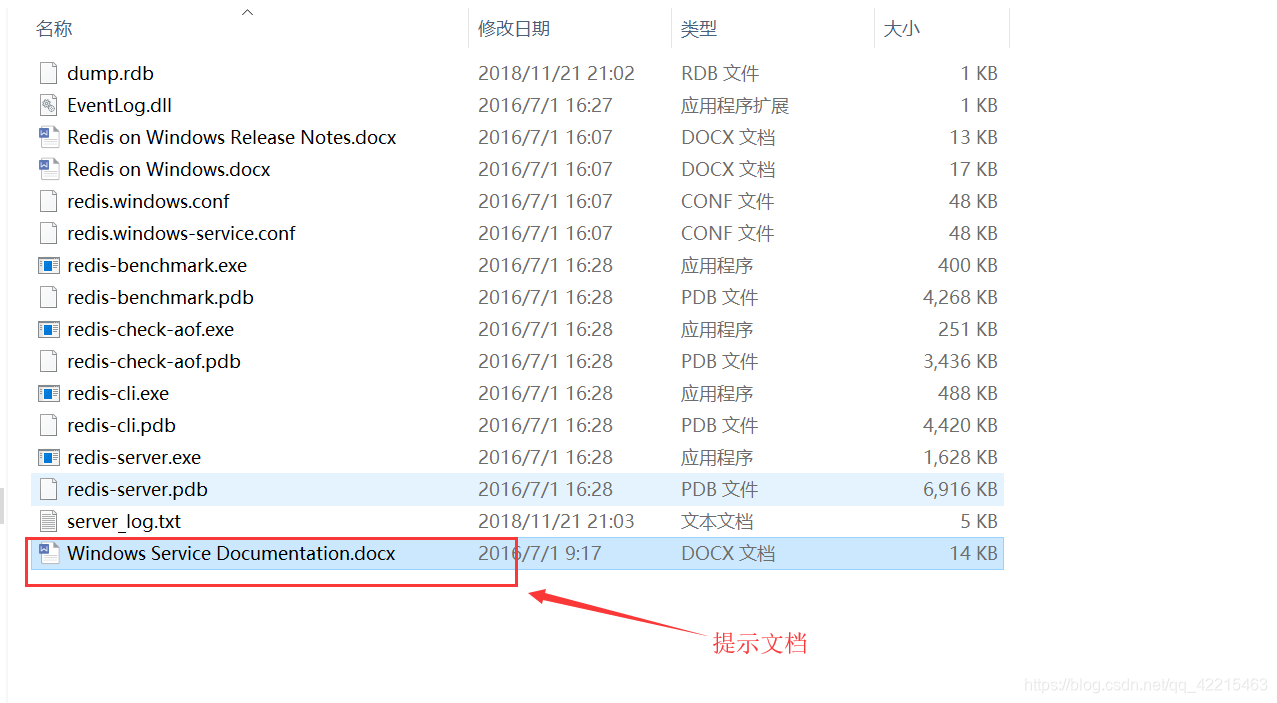Select the redis-server.exe file name
The image size is (1277, 703).
point(134,457)
